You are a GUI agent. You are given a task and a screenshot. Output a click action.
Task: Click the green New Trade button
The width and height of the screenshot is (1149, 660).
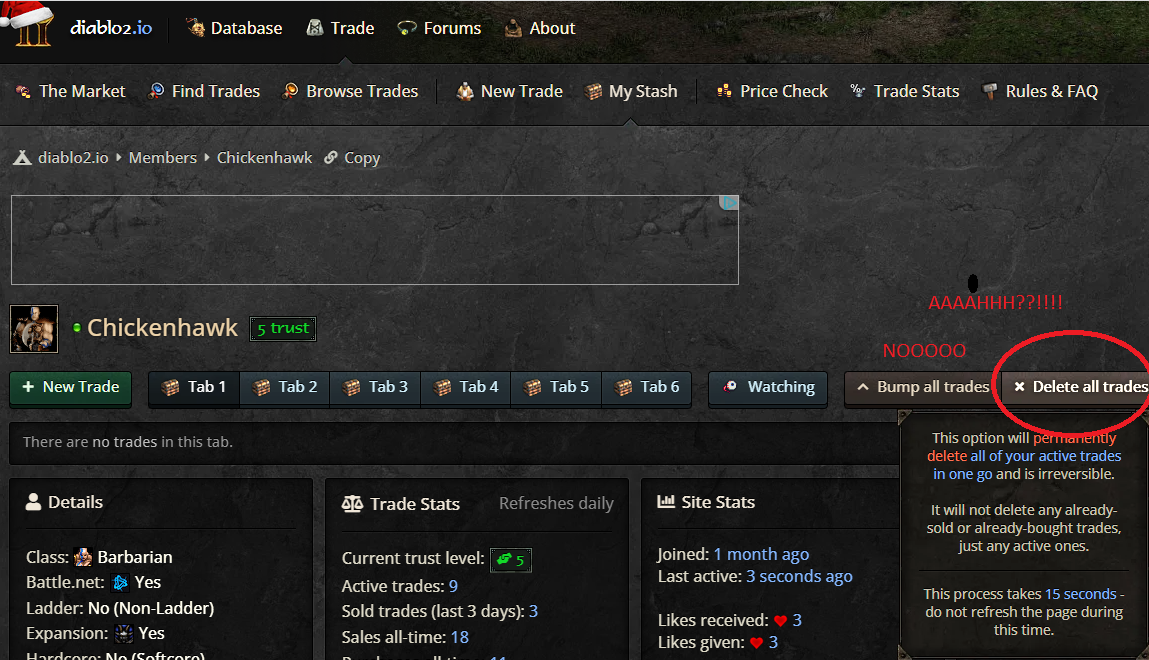tap(70, 387)
